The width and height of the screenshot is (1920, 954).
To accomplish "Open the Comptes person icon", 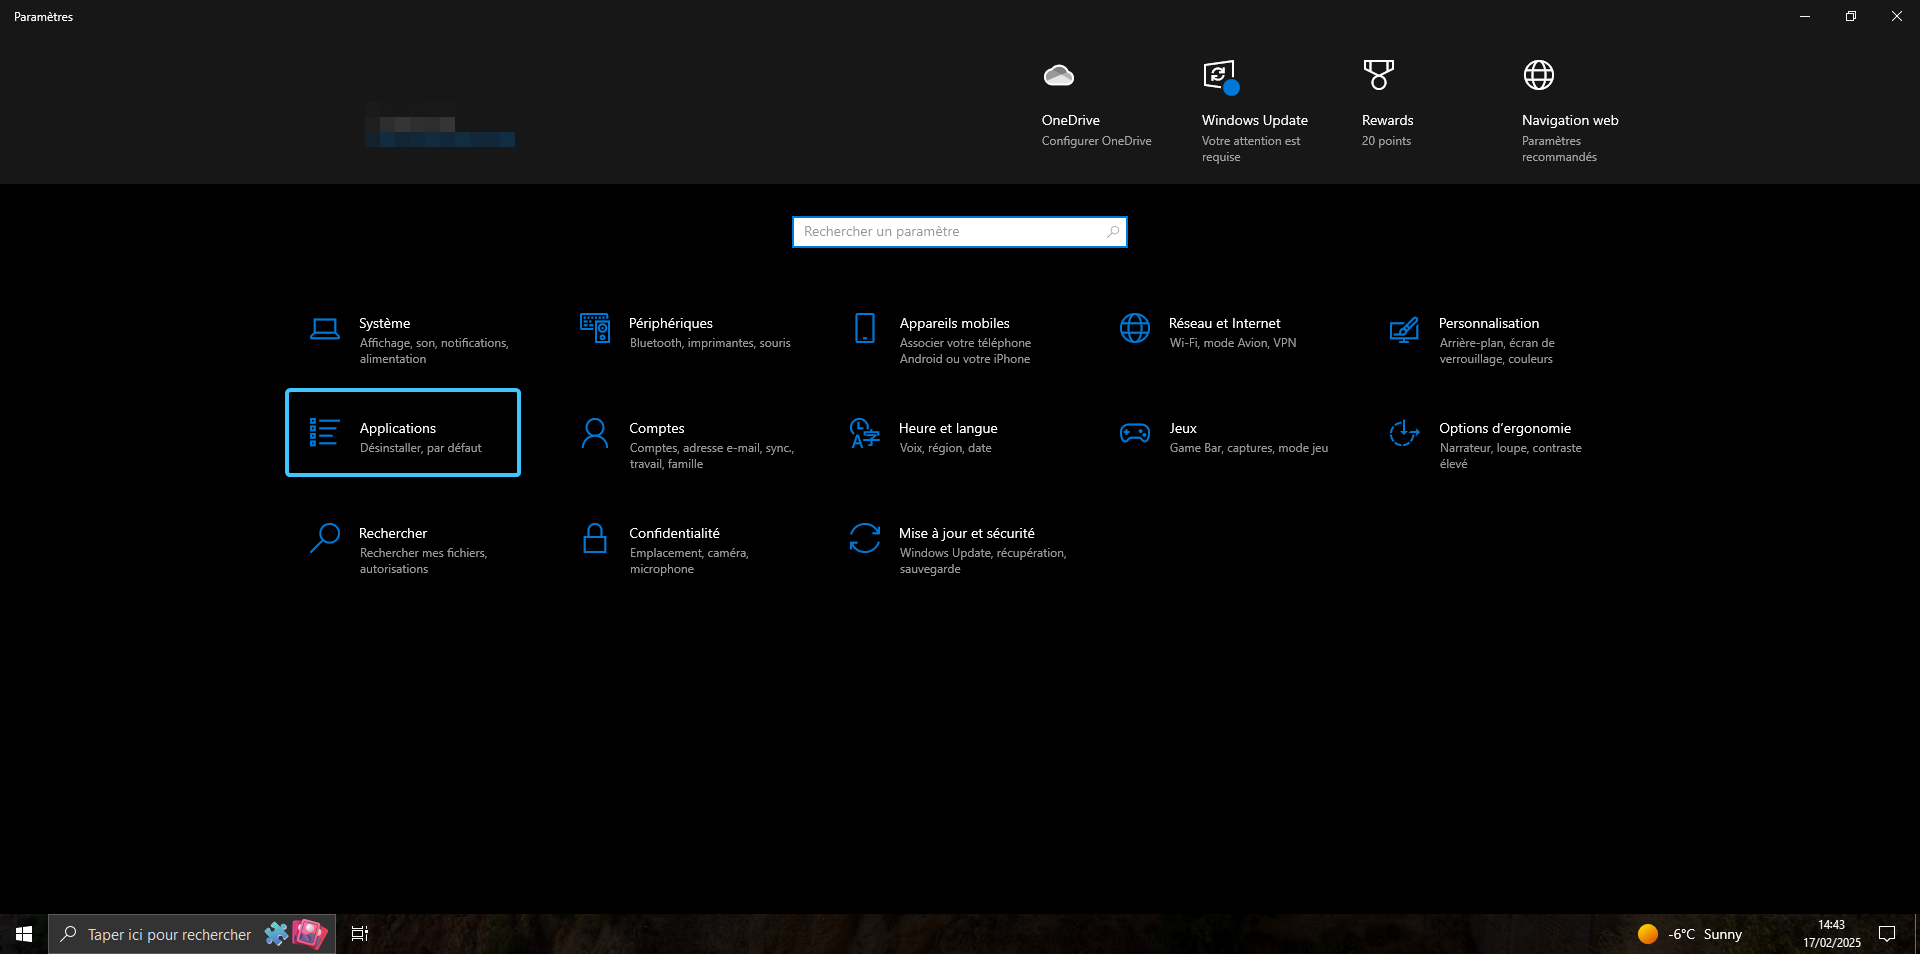I will point(595,433).
